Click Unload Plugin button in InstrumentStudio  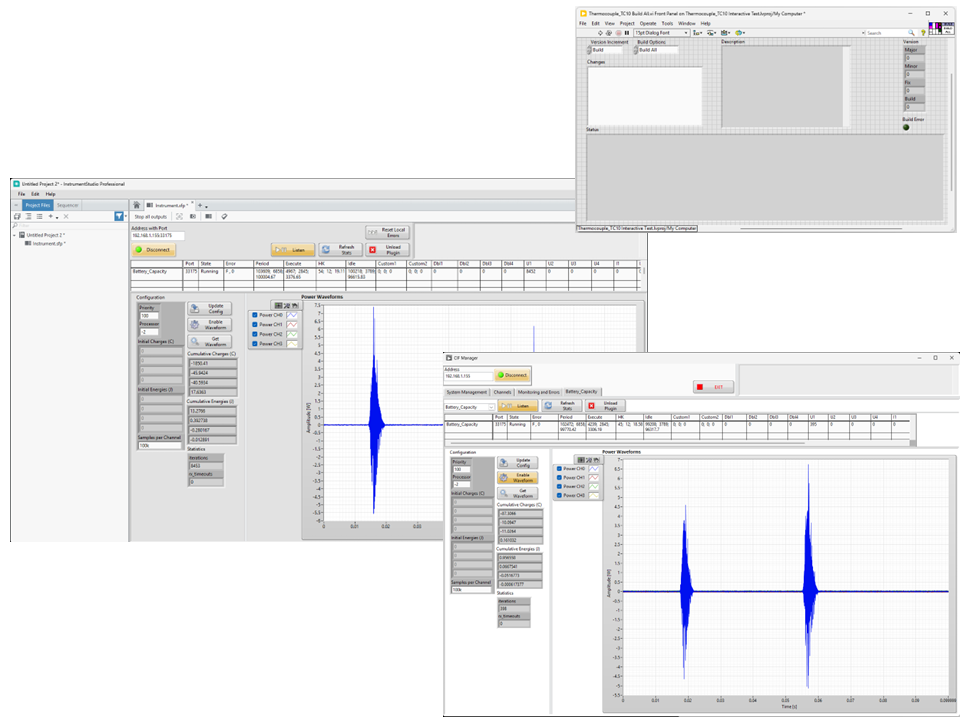tap(388, 250)
